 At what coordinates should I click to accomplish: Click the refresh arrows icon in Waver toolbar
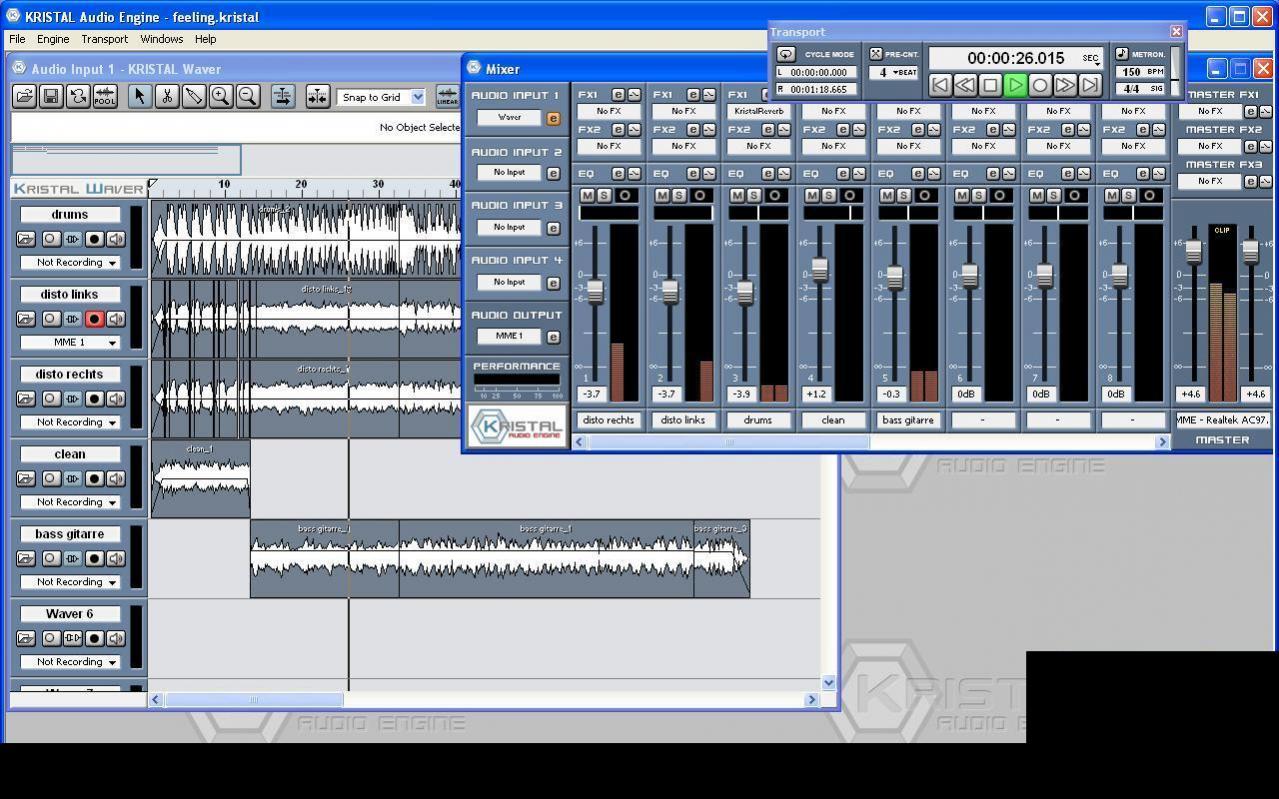tap(78, 97)
